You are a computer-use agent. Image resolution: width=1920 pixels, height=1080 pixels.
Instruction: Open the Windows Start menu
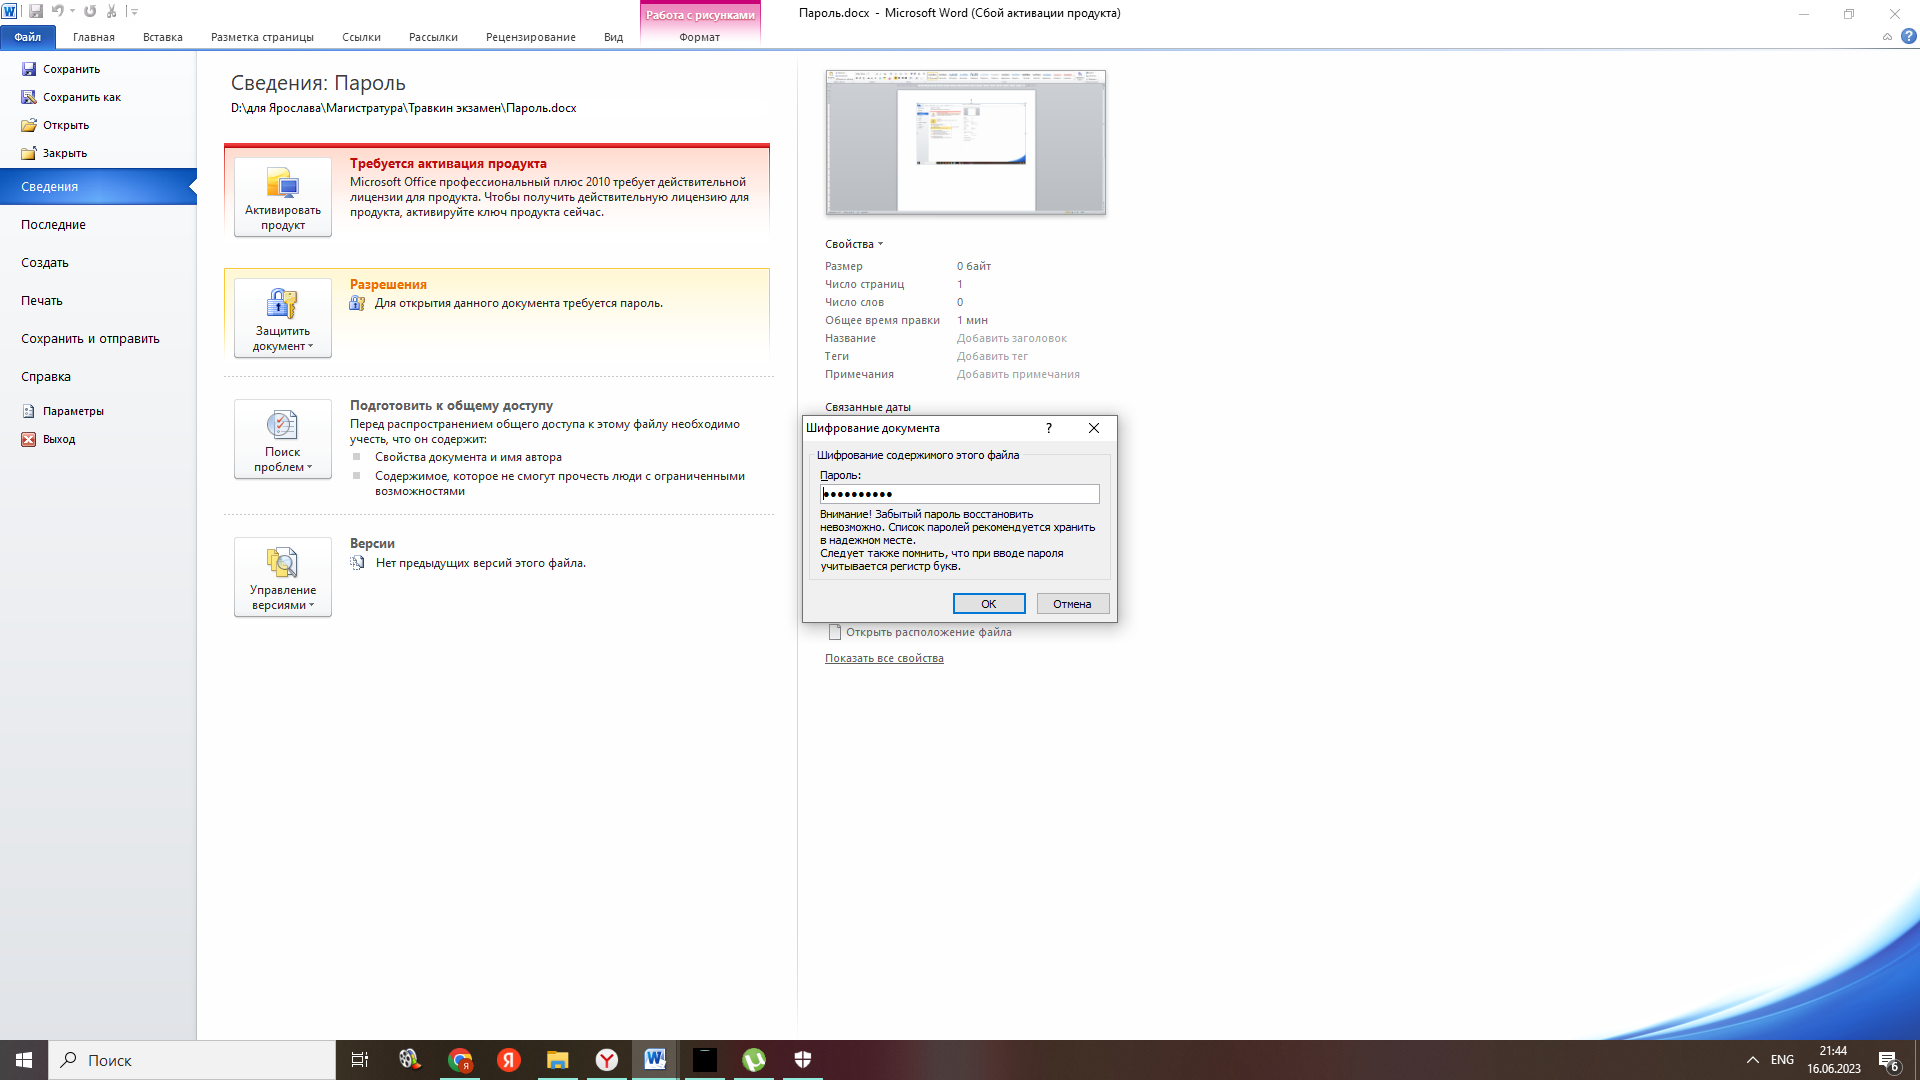tap(24, 1060)
